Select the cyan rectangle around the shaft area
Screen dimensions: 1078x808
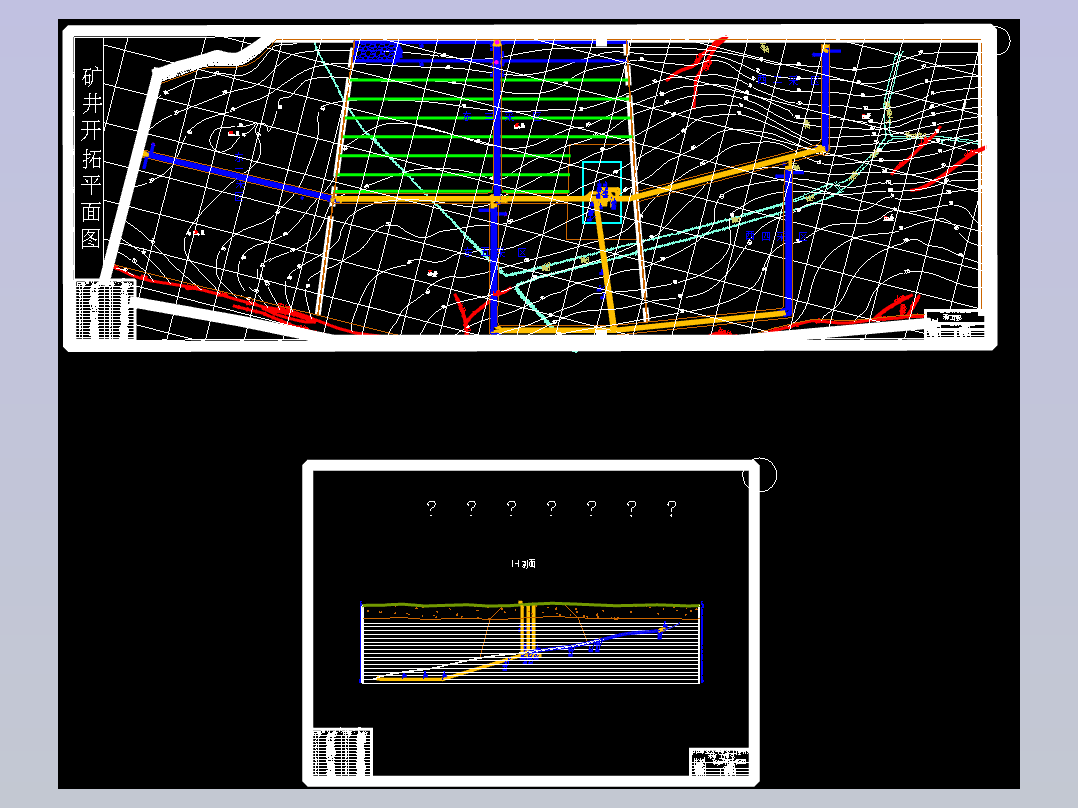pos(602,193)
